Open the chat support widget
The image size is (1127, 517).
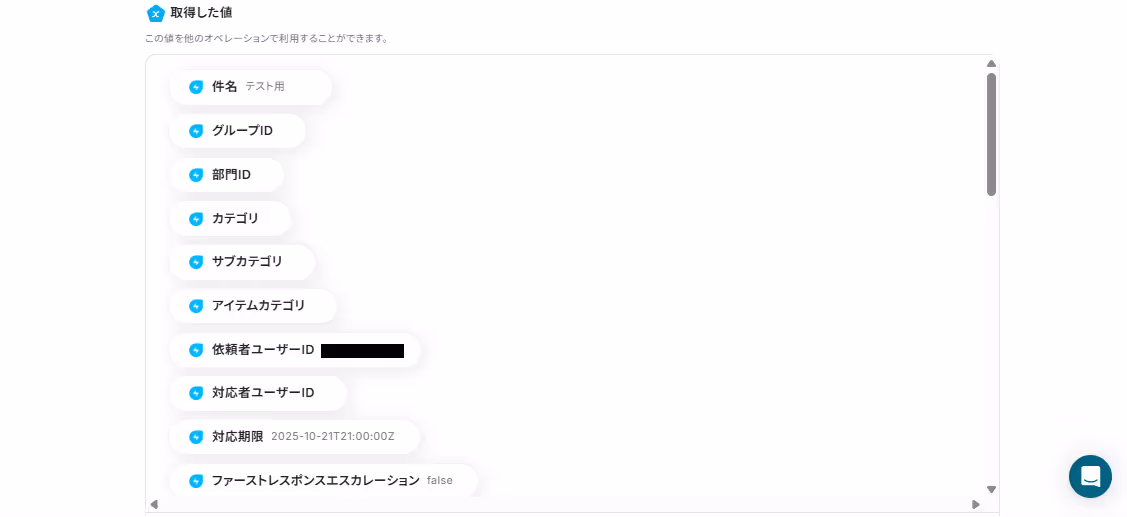(1090, 476)
